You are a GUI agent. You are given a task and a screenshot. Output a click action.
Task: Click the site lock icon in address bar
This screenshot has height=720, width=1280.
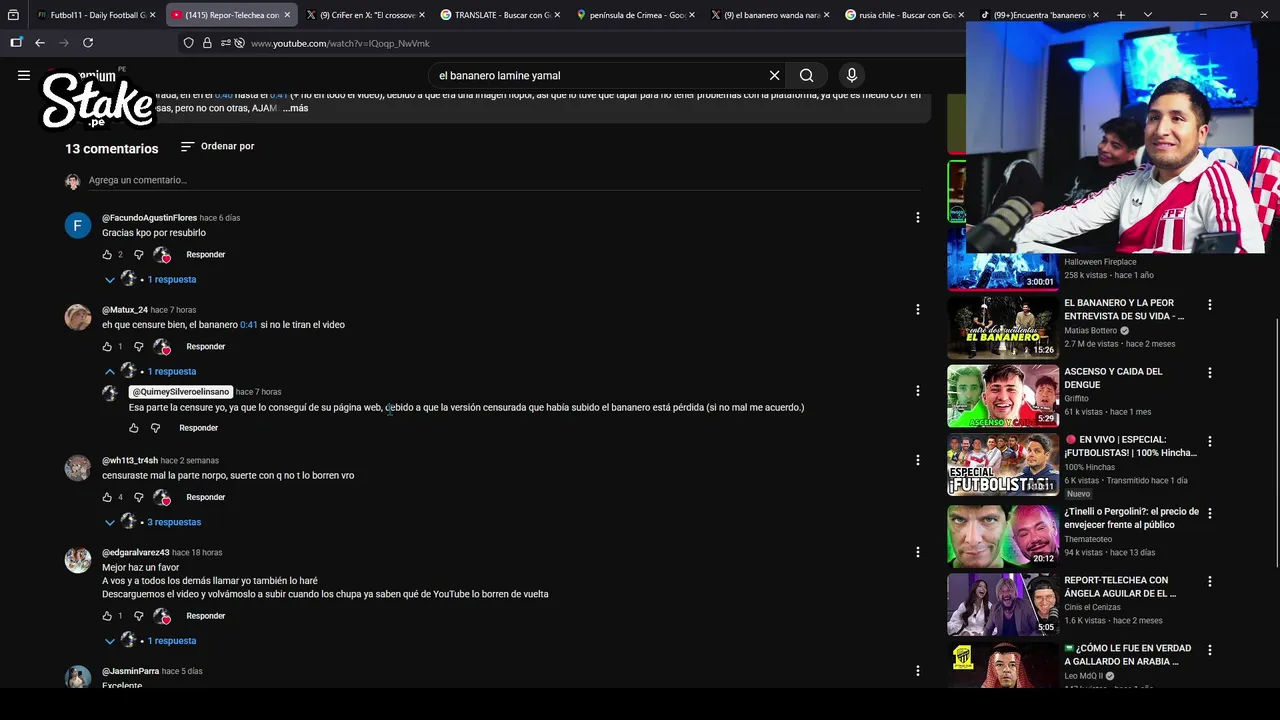(207, 43)
